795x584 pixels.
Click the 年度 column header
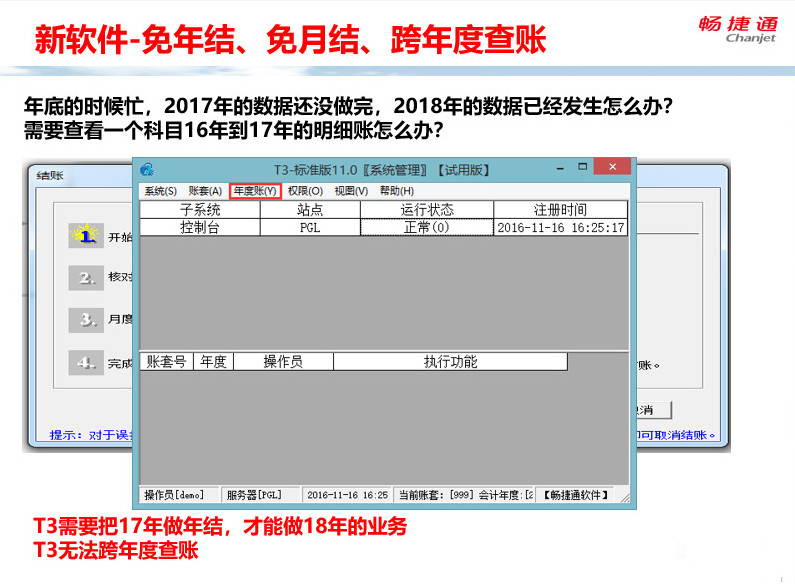213,361
